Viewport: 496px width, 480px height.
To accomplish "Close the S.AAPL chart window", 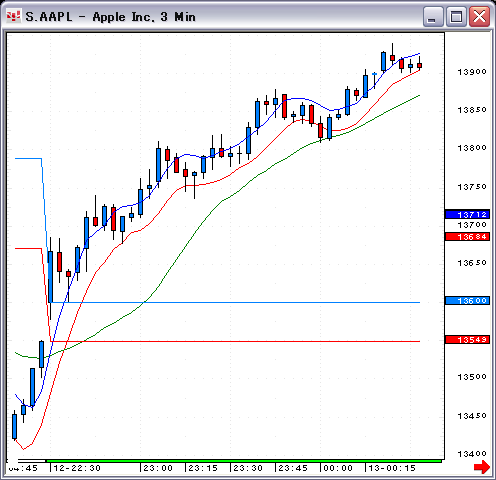I will point(479,16).
